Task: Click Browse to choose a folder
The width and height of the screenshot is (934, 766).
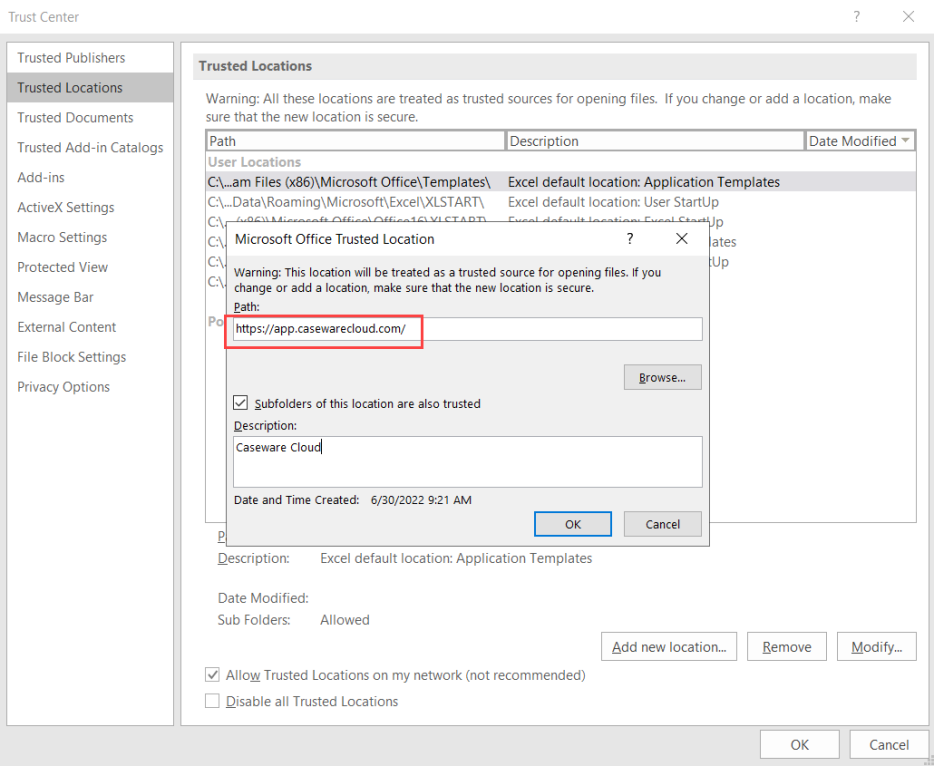Action: [x=662, y=377]
